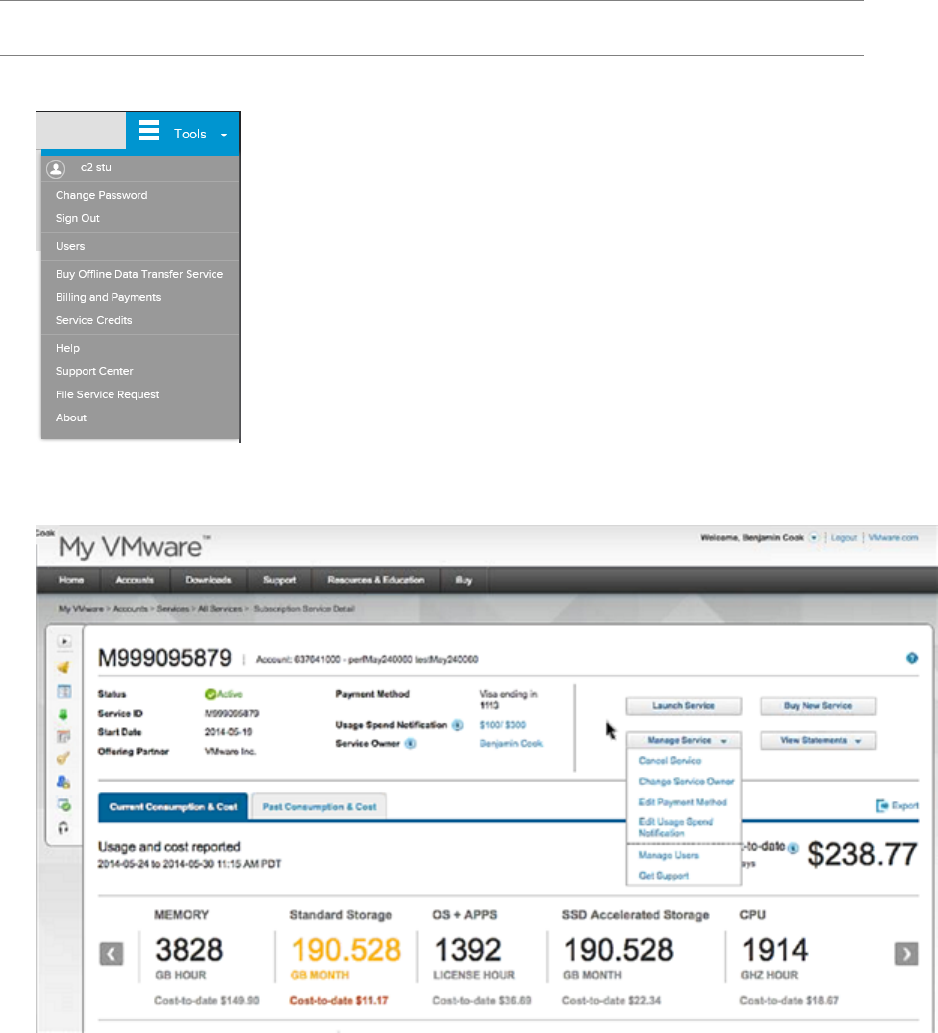938x1033 pixels.
Task: Open Billing and Payments menu entry
Action: pos(108,297)
